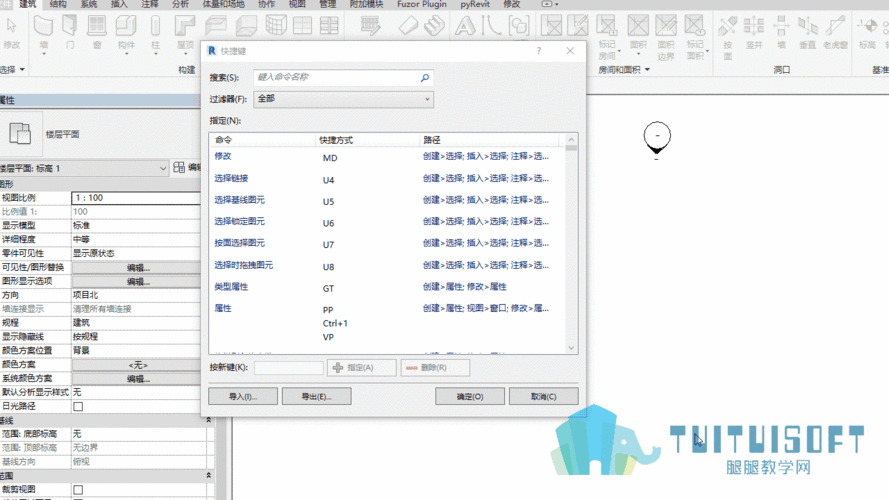This screenshot has height=500, width=889.
Task: Click the 导入(I)... button
Action: pyautogui.click(x=243, y=396)
